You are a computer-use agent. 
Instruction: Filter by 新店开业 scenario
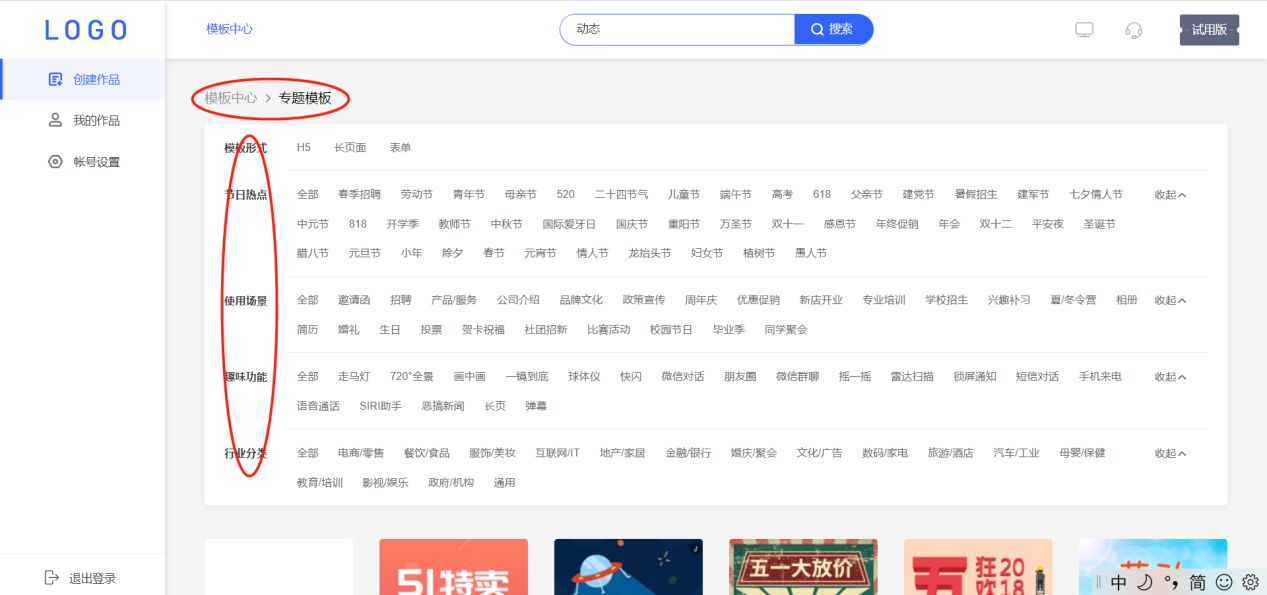coord(821,300)
